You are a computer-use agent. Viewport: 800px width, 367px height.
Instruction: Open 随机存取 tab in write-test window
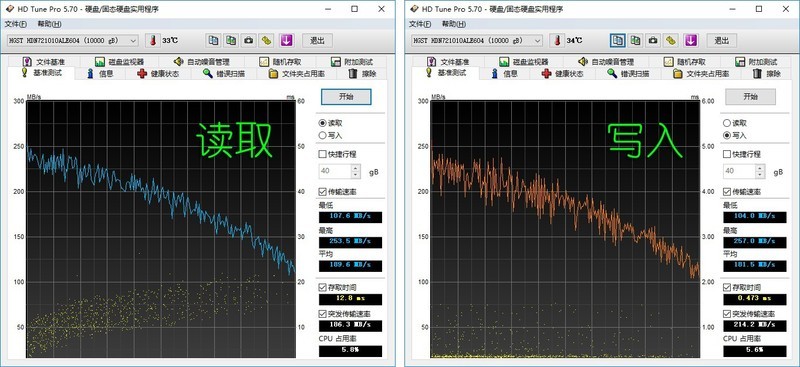(686, 62)
